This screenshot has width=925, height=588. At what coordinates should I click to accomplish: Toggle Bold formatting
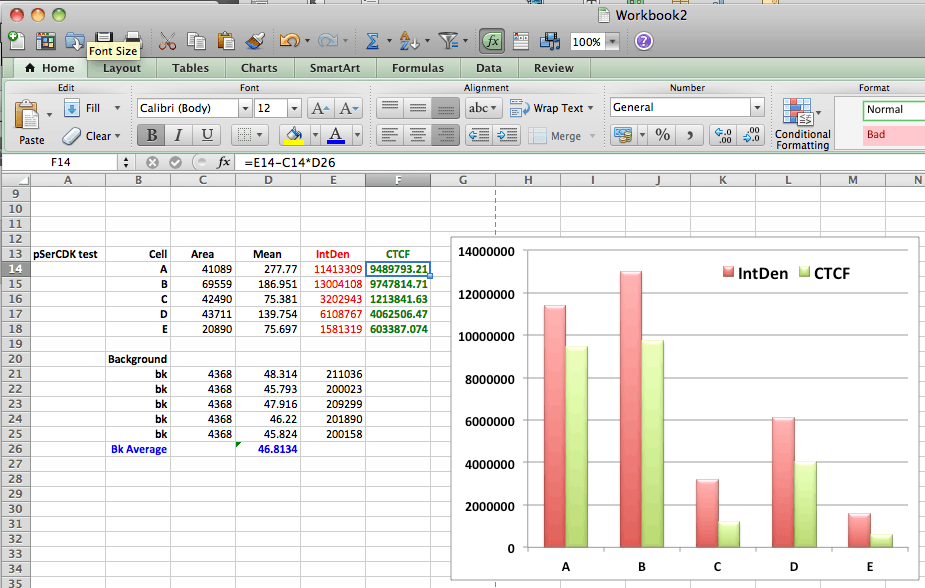tap(152, 135)
